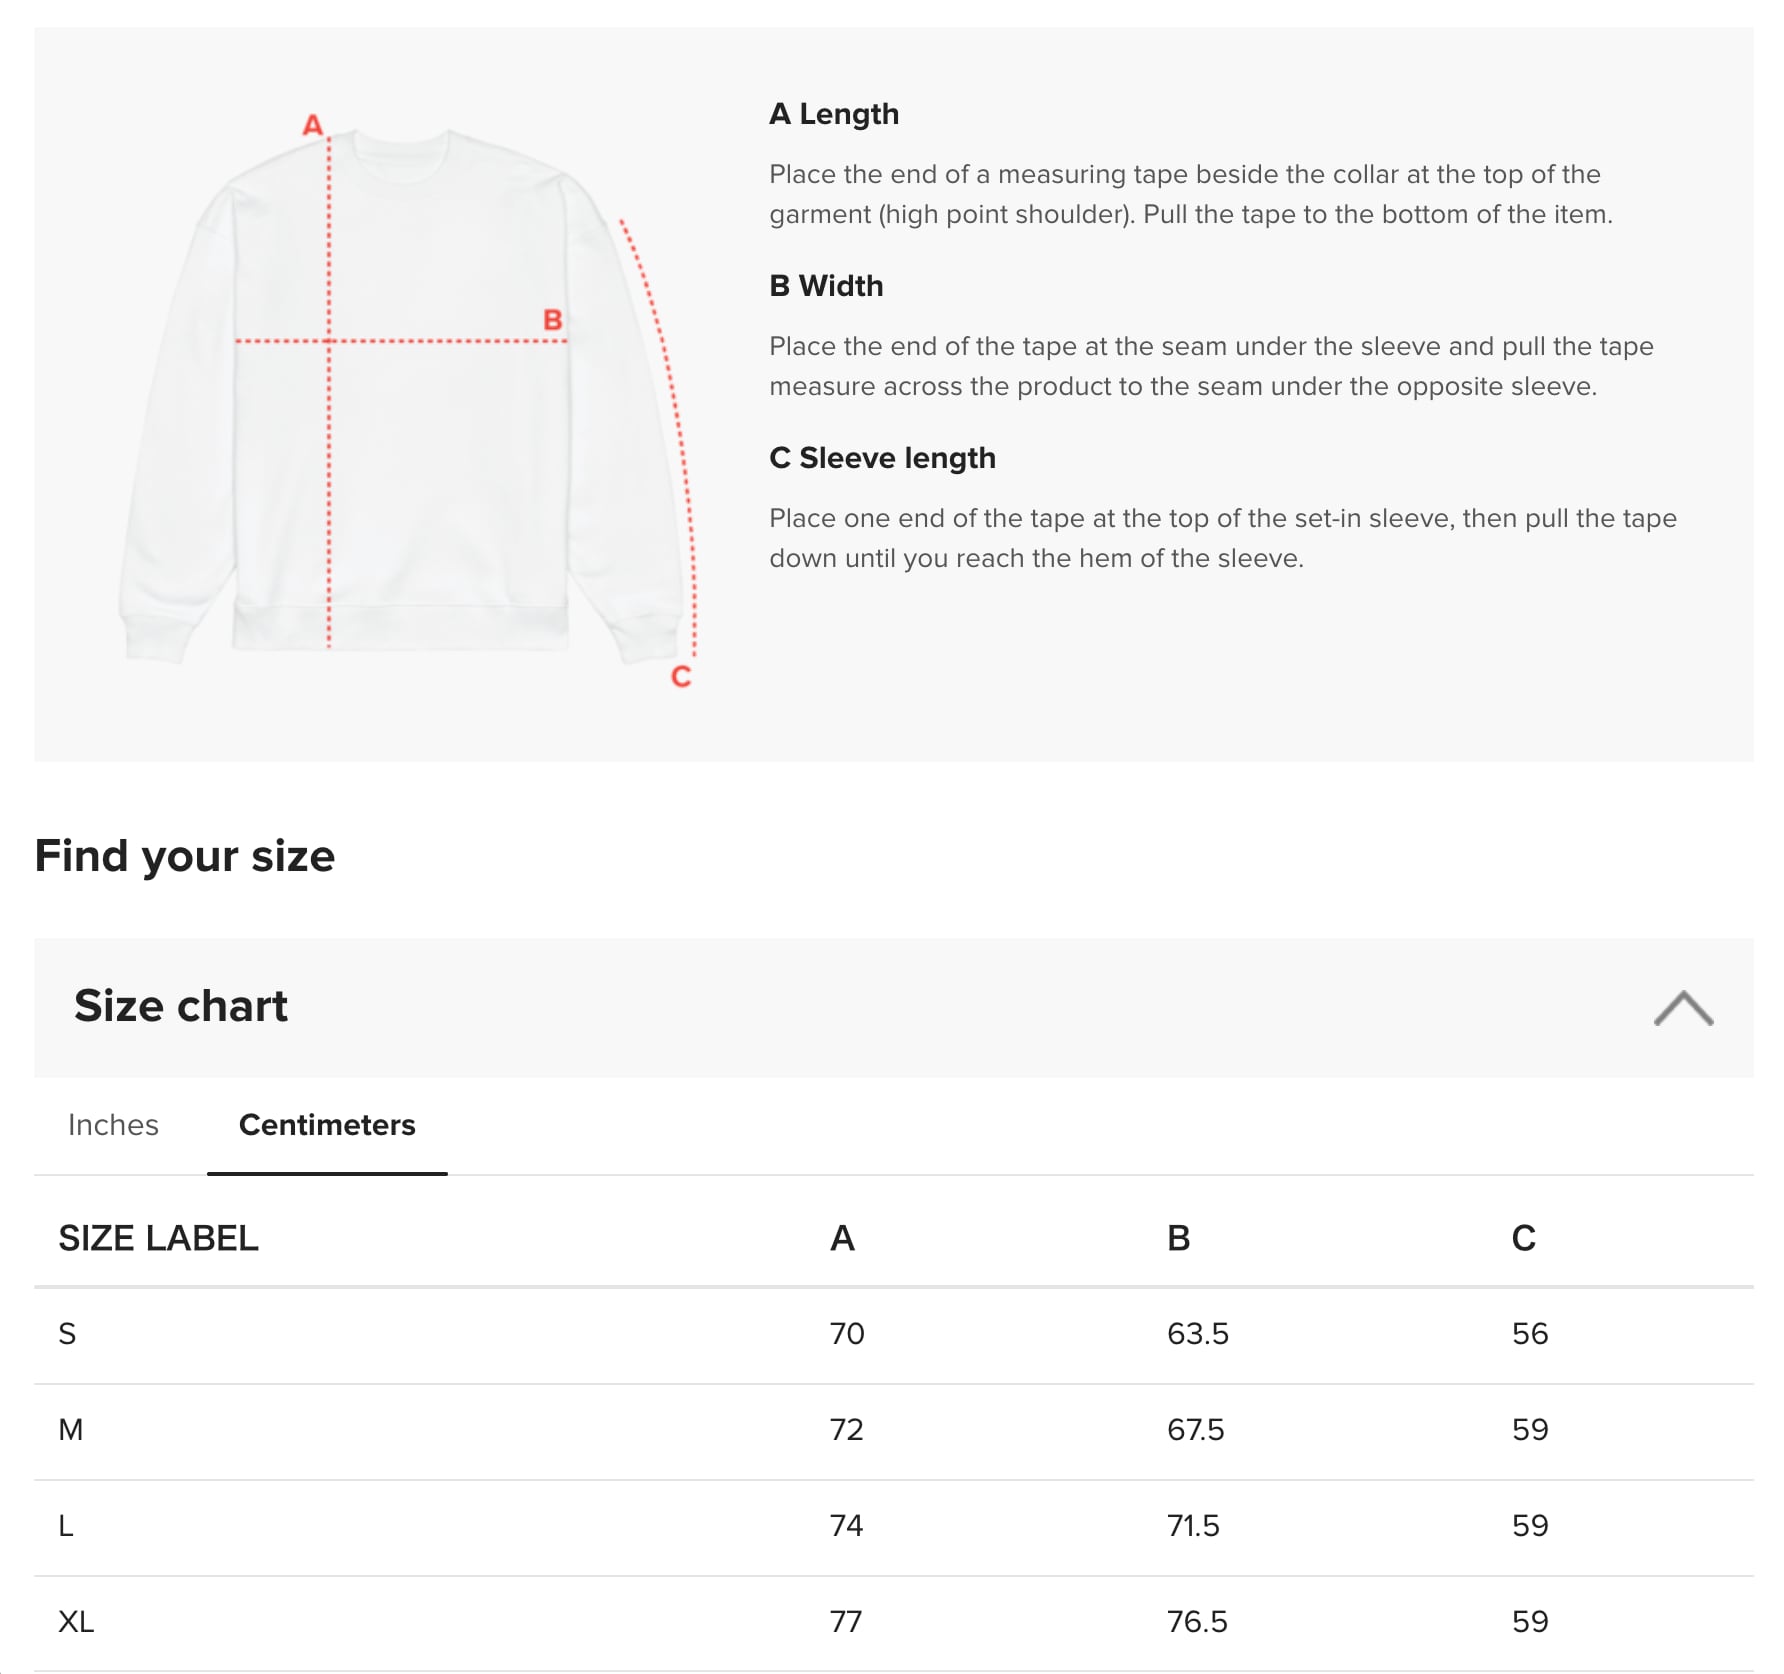Click the B column header in size table
This screenshot has width=1784, height=1674.
pyautogui.click(x=1179, y=1238)
